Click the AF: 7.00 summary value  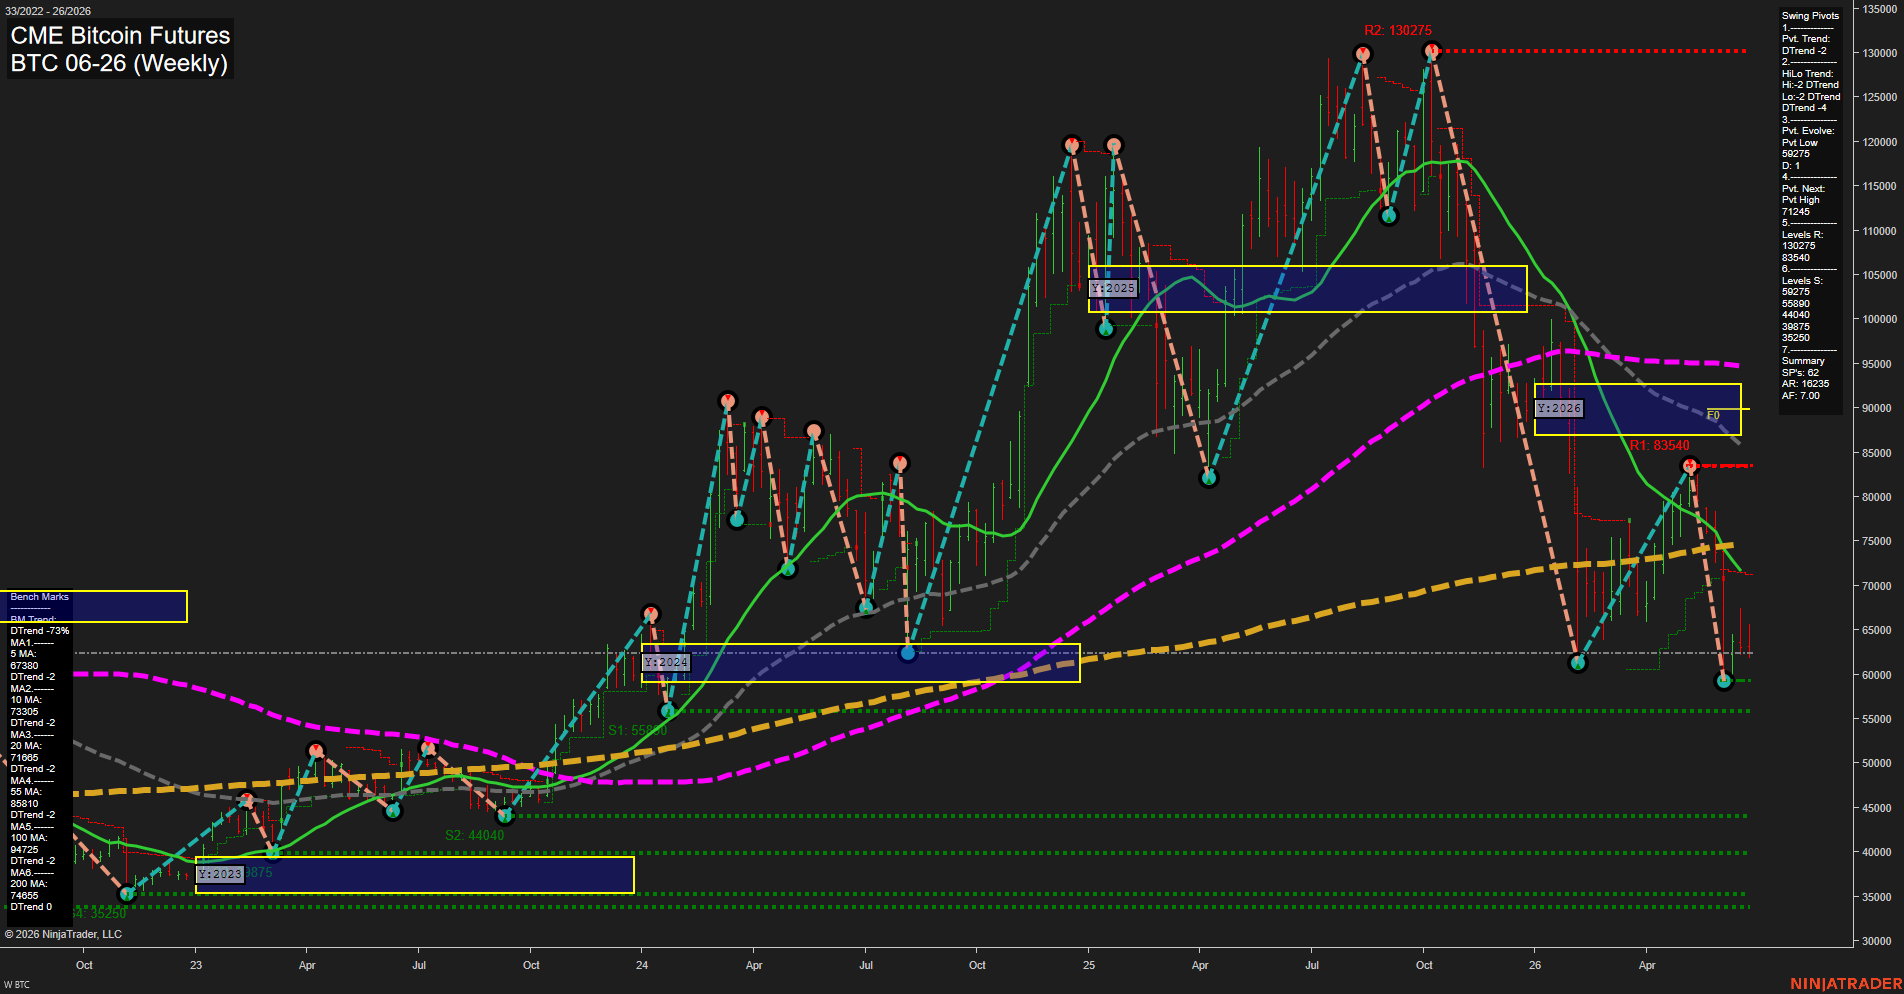(1801, 396)
